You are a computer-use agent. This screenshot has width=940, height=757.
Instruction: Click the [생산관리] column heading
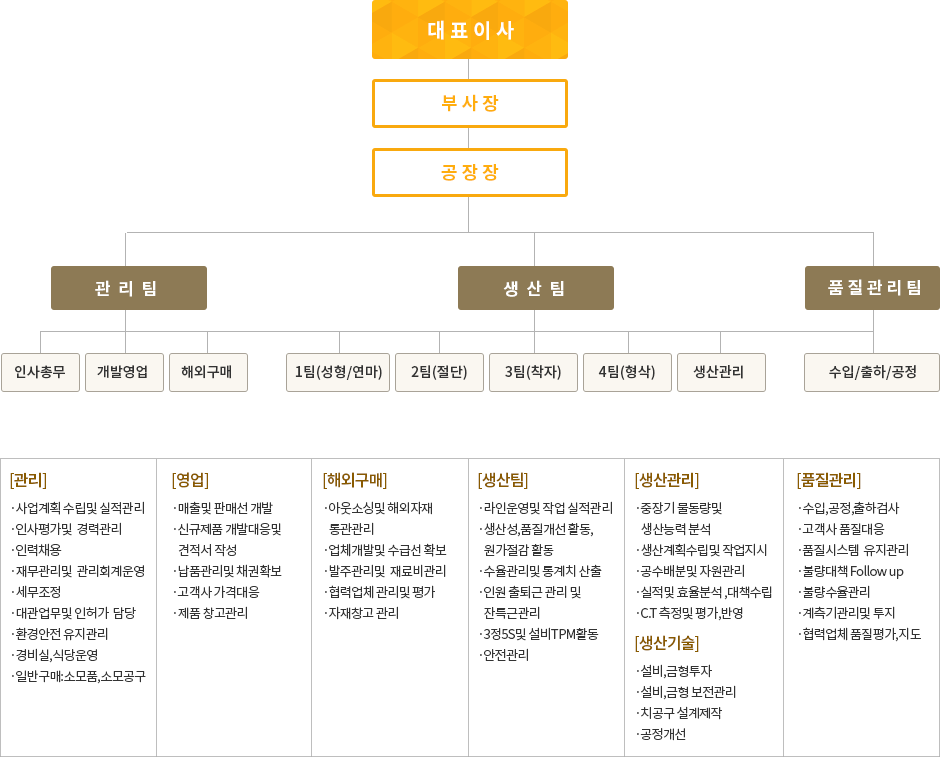click(x=667, y=480)
